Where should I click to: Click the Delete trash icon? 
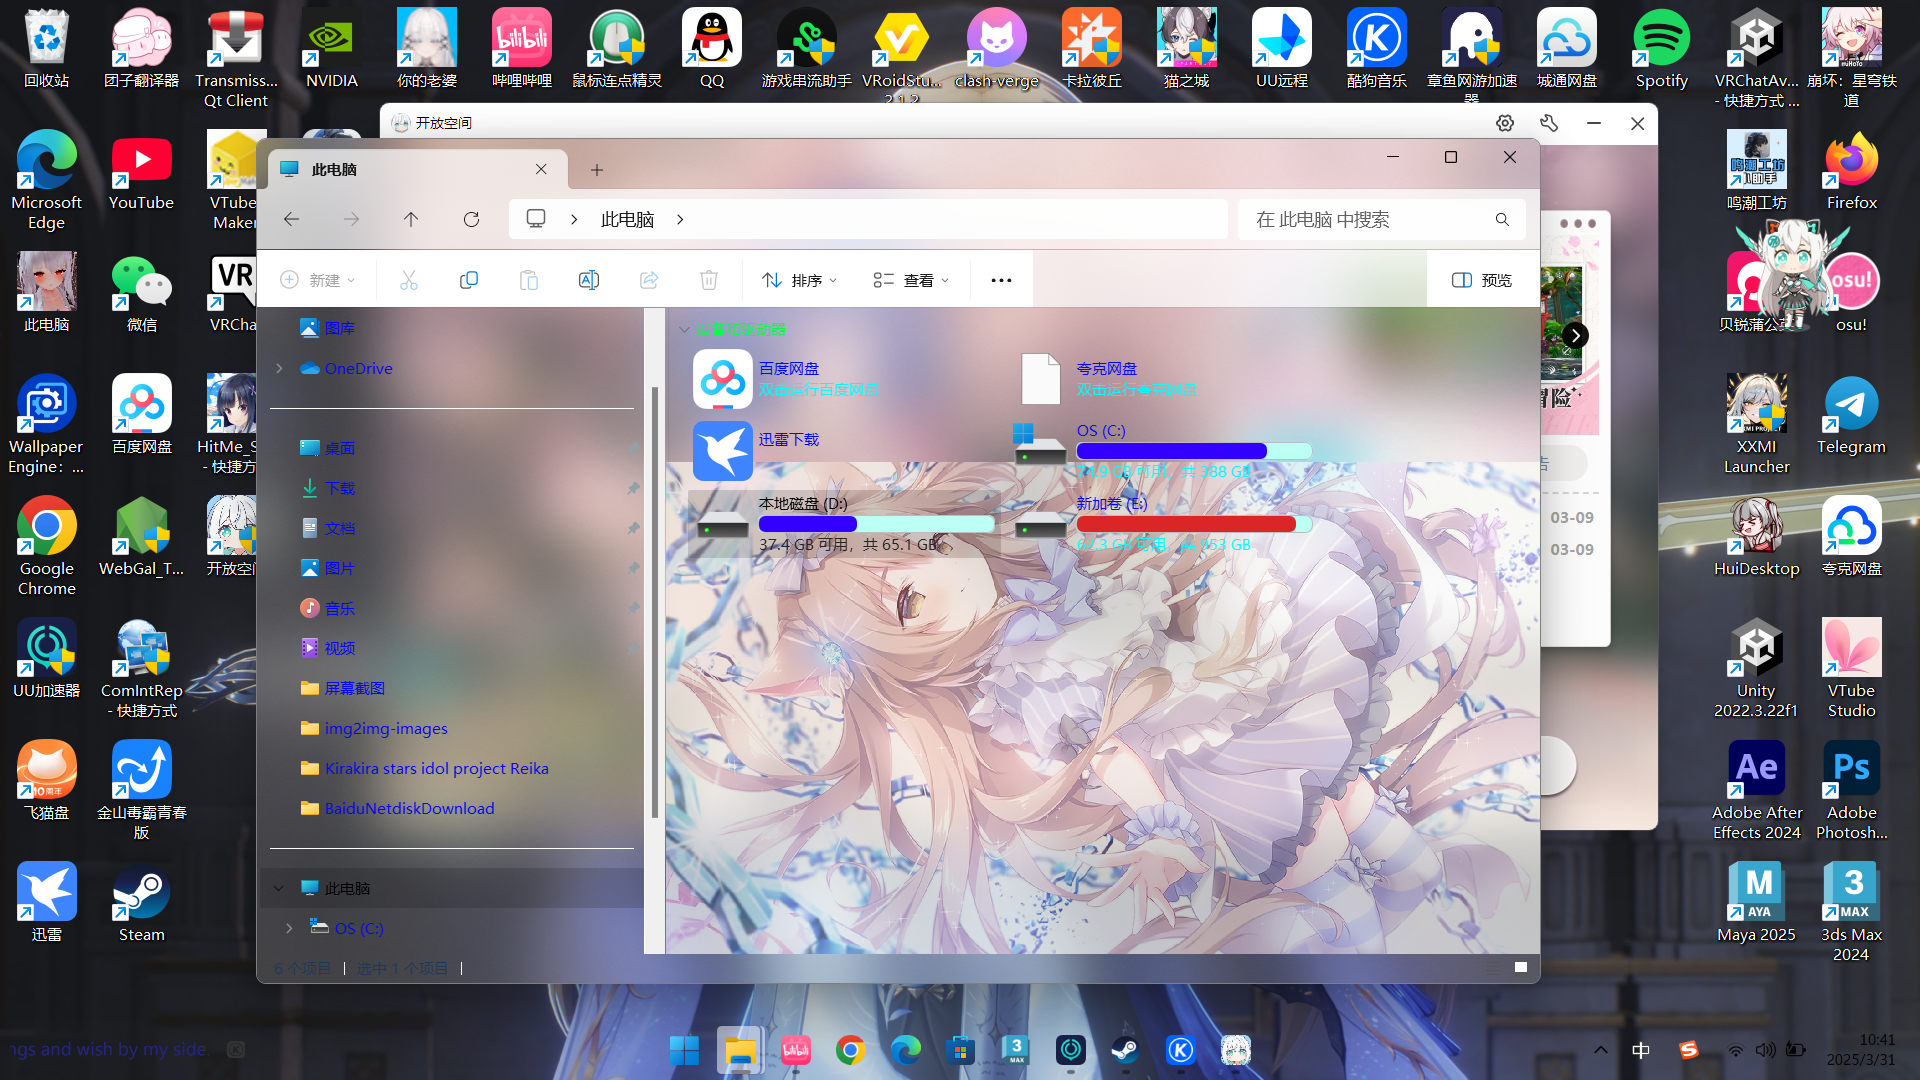[709, 280]
